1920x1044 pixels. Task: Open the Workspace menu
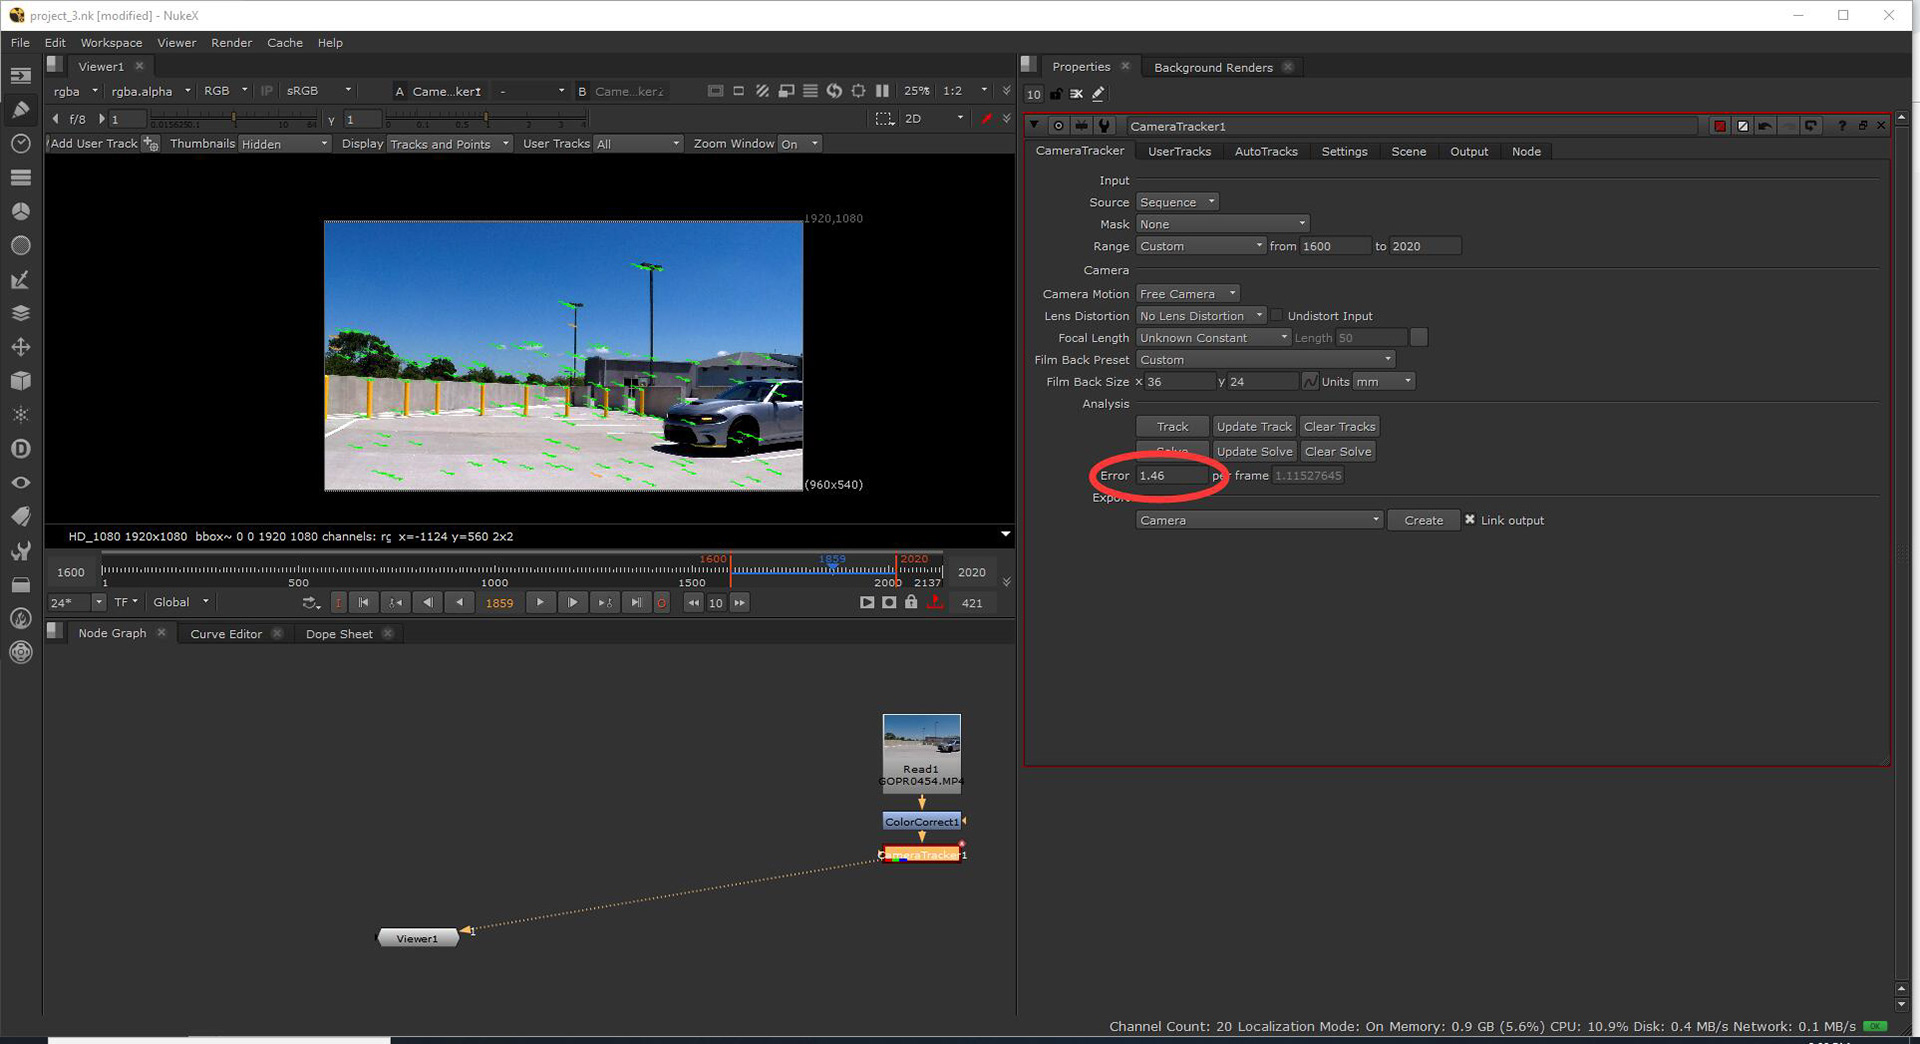111,43
